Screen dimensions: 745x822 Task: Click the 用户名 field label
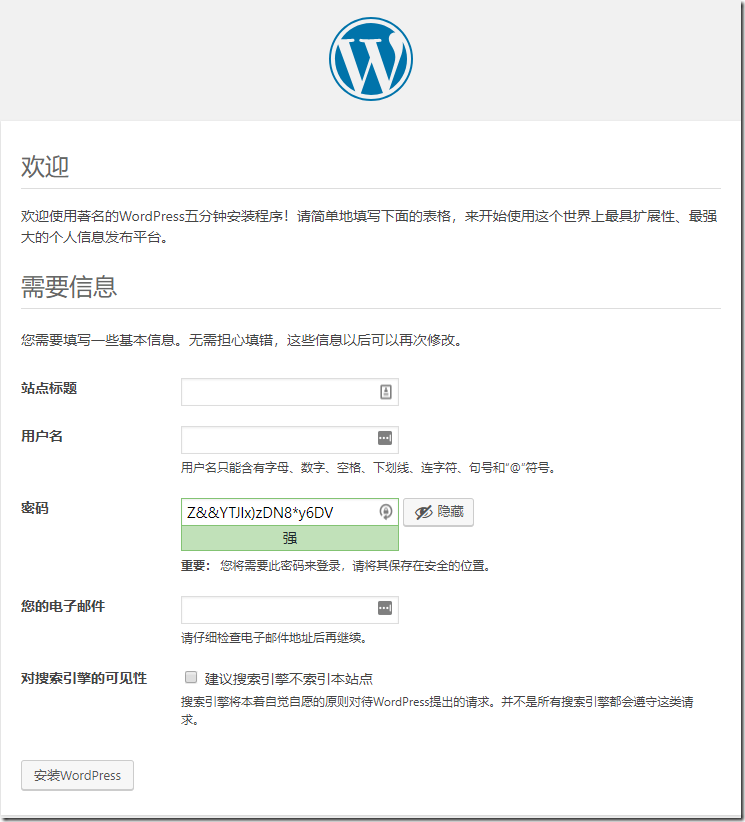click(42, 436)
